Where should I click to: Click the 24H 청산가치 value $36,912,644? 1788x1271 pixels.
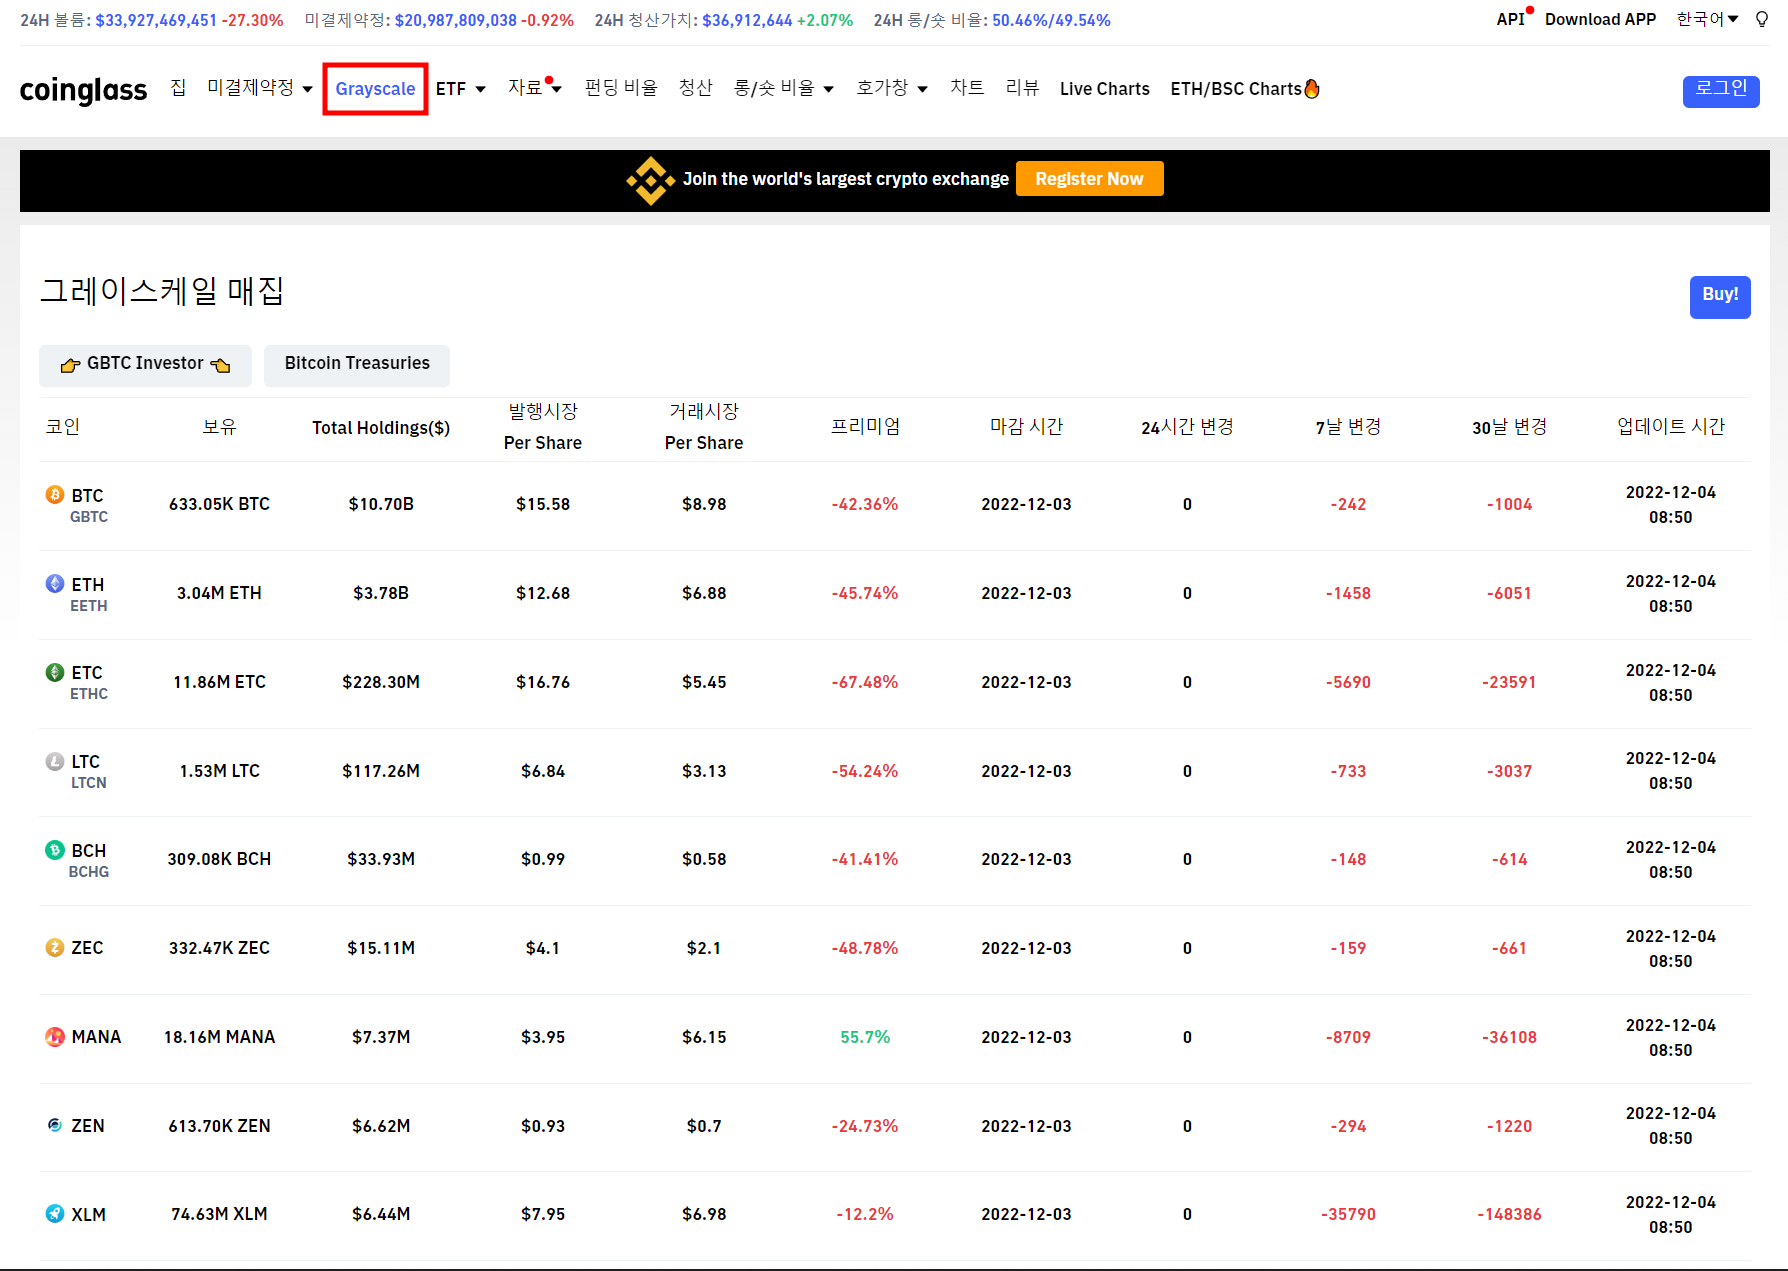click(x=747, y=20)
